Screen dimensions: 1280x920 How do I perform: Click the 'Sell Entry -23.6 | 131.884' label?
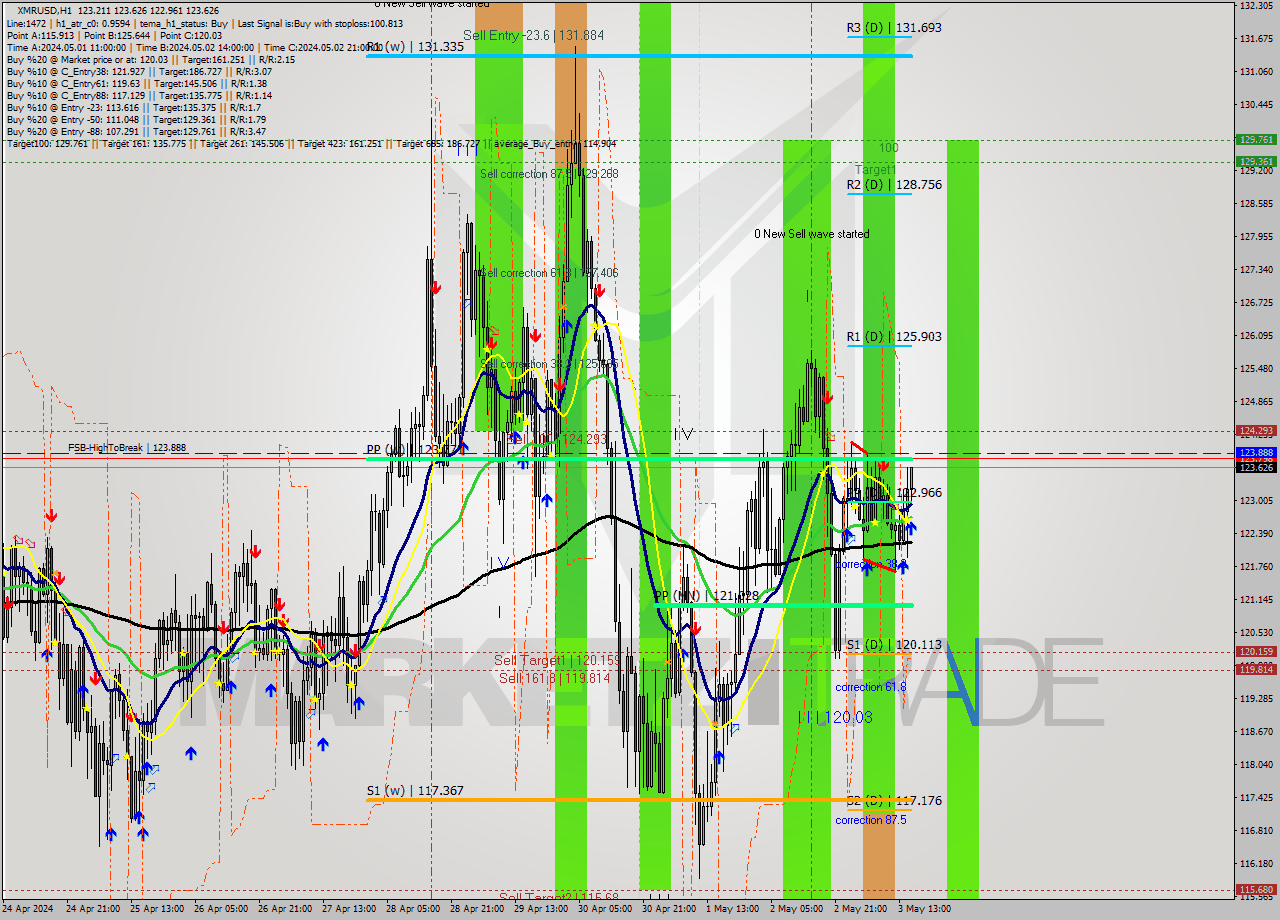[533, 35]
